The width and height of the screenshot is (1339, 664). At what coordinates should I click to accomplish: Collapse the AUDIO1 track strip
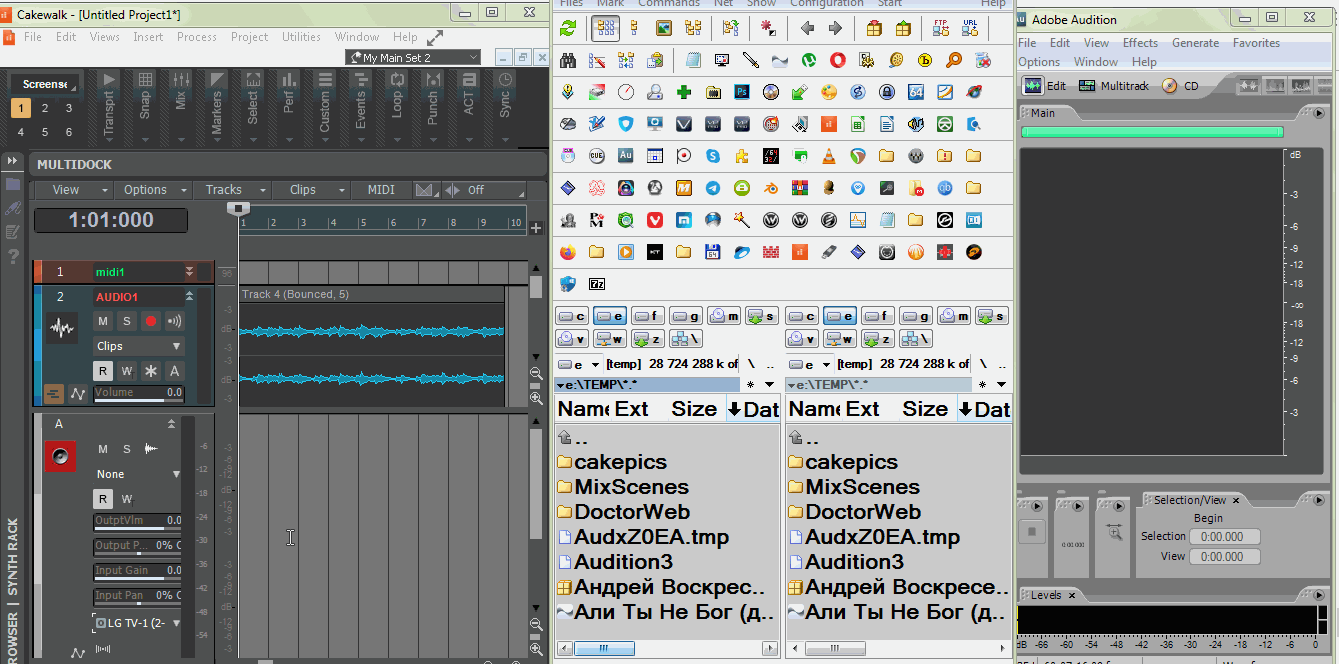[190, 296]
